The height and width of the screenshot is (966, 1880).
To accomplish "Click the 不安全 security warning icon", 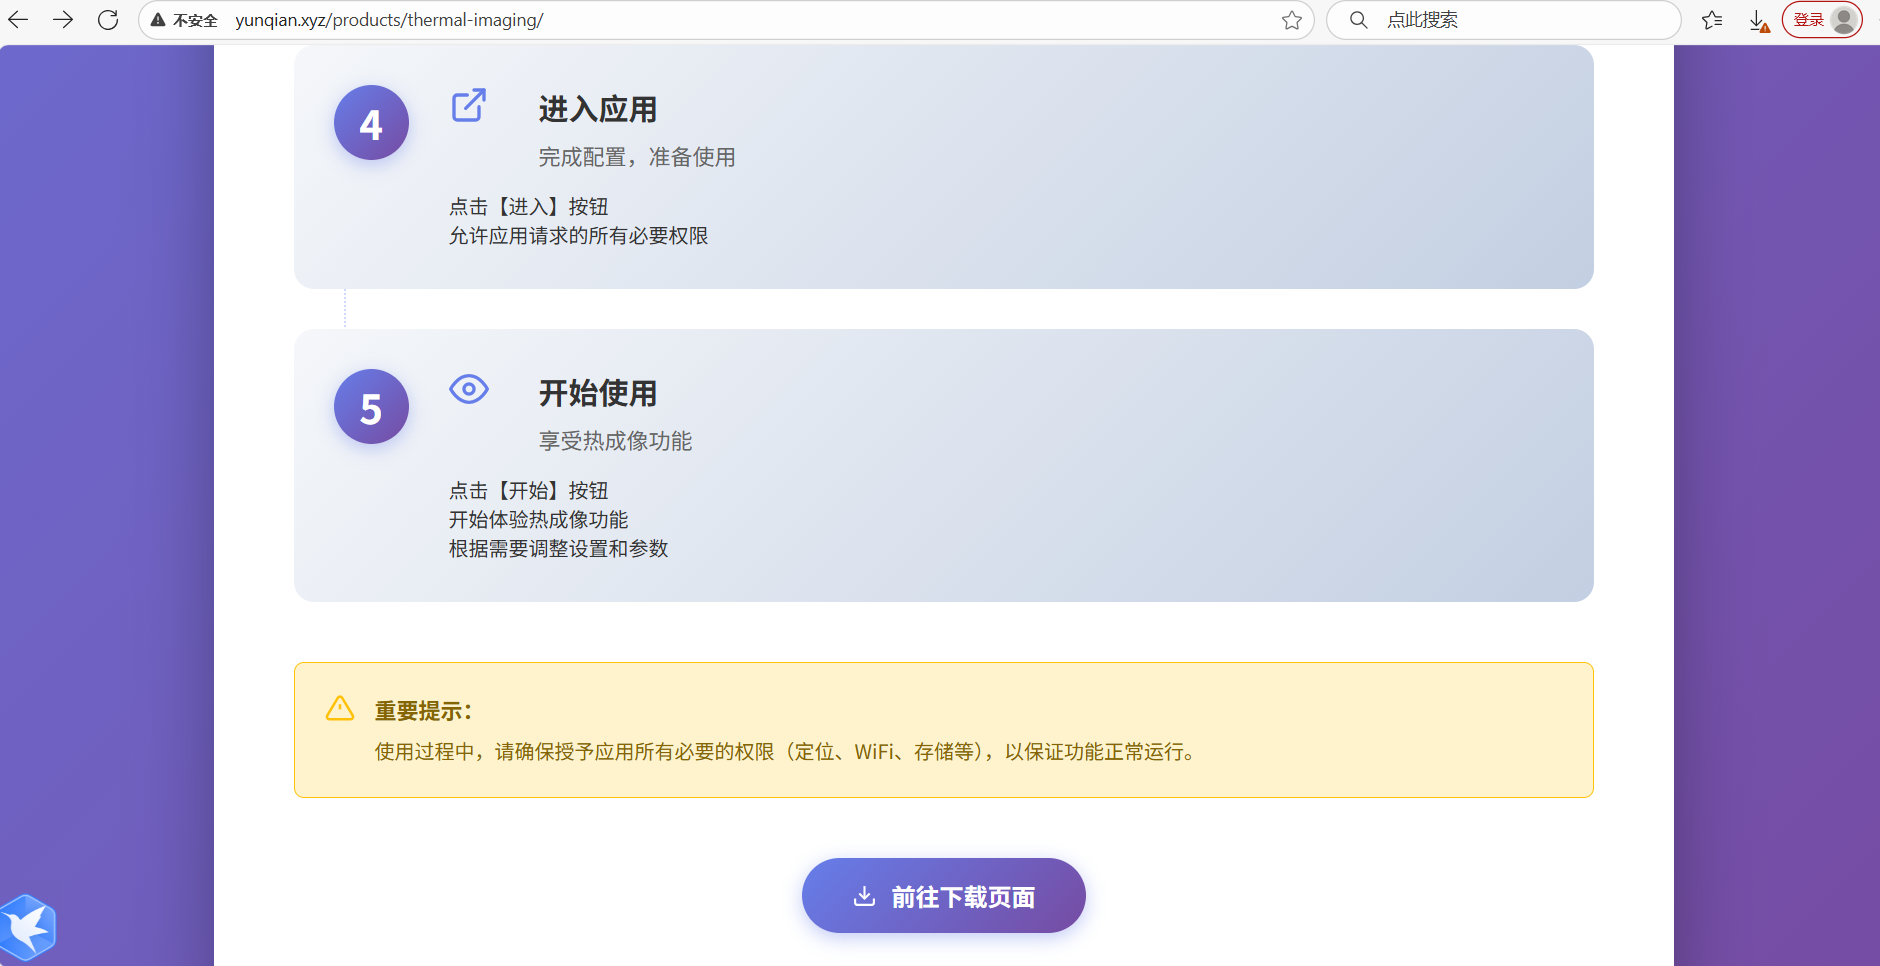I will tap(157, 19).
